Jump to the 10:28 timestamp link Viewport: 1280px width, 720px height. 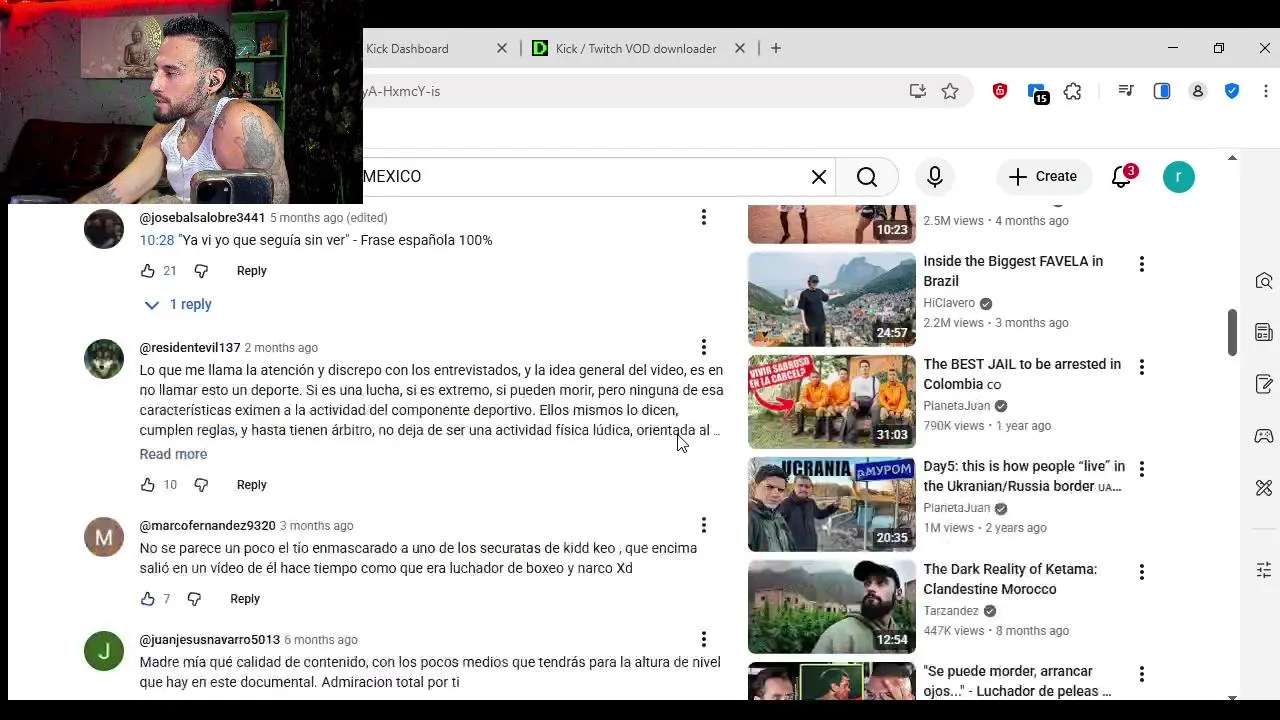pos(157,240)
